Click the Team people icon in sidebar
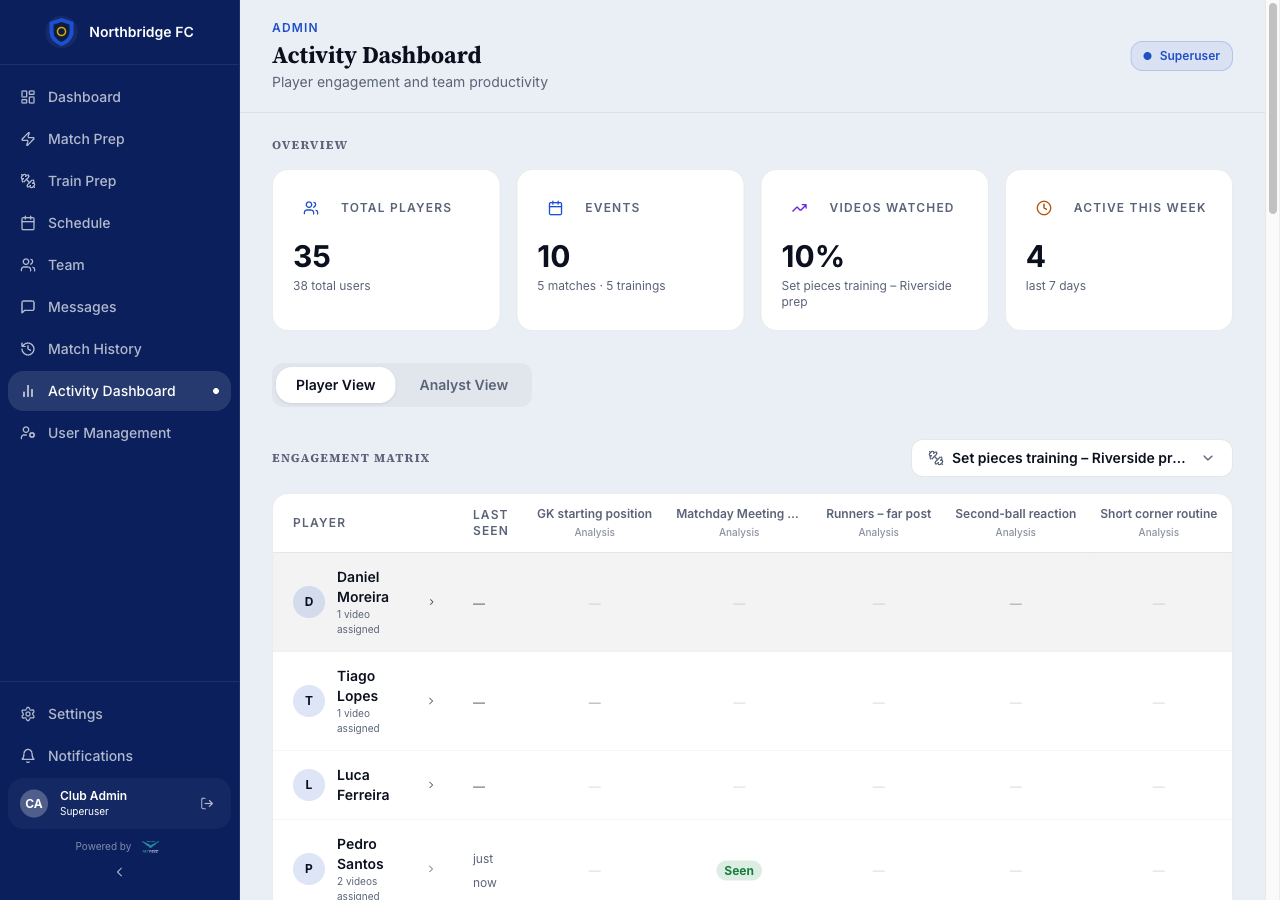Screen dimensions: 1280x900 pos(28,265)
